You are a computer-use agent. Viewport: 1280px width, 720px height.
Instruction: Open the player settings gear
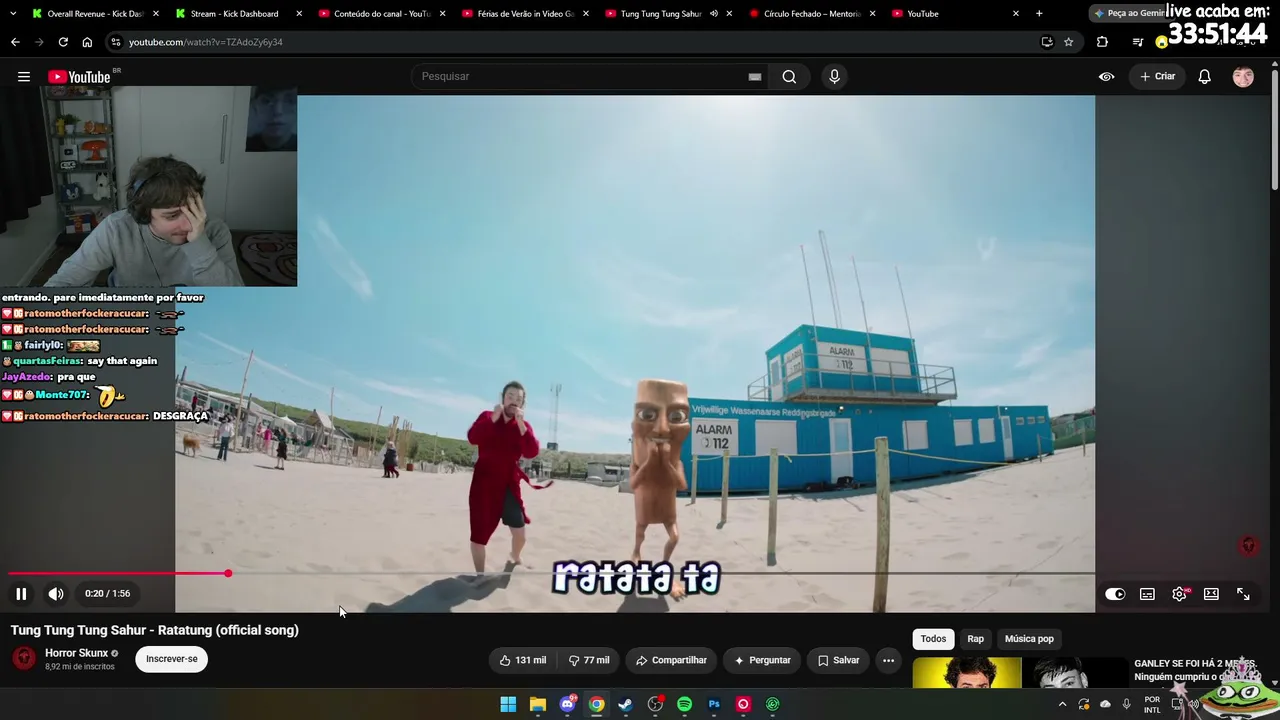pos(1180,594)
